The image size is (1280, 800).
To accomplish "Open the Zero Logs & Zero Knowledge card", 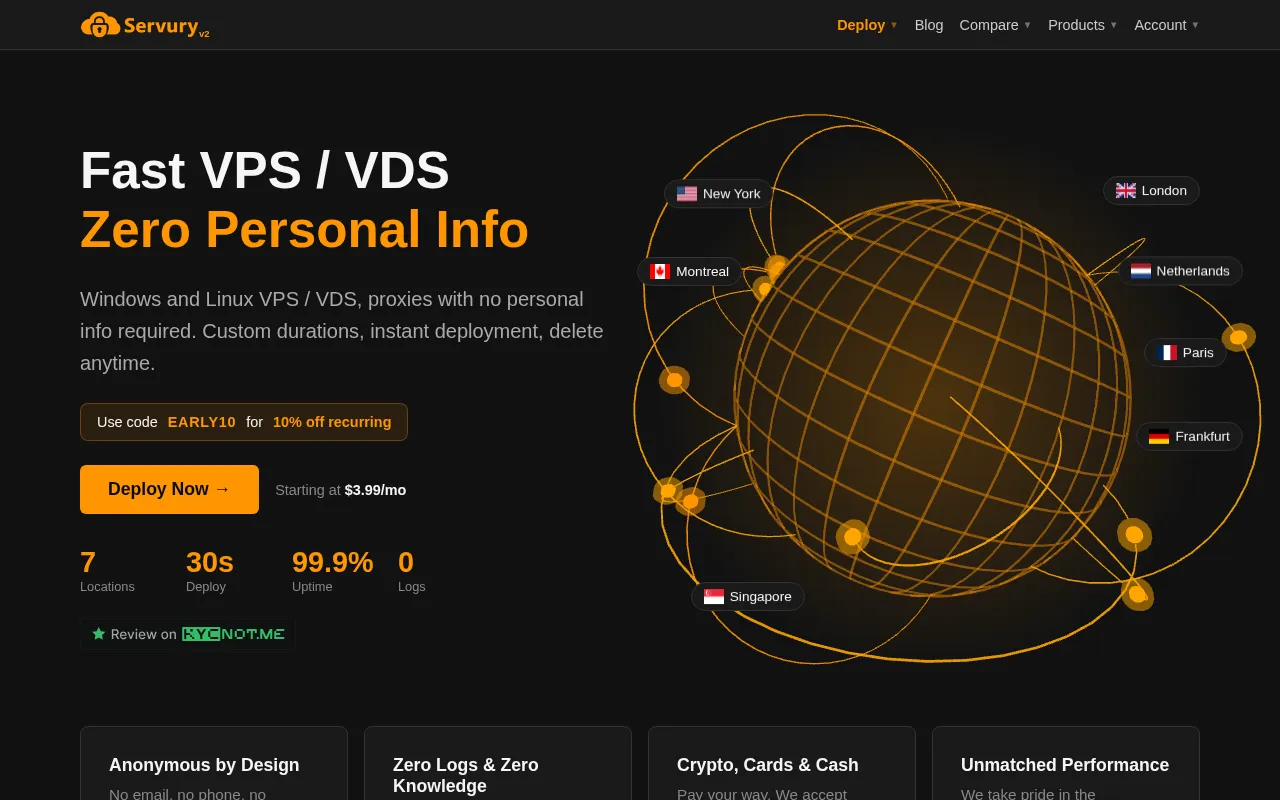I will coord(498,763).
